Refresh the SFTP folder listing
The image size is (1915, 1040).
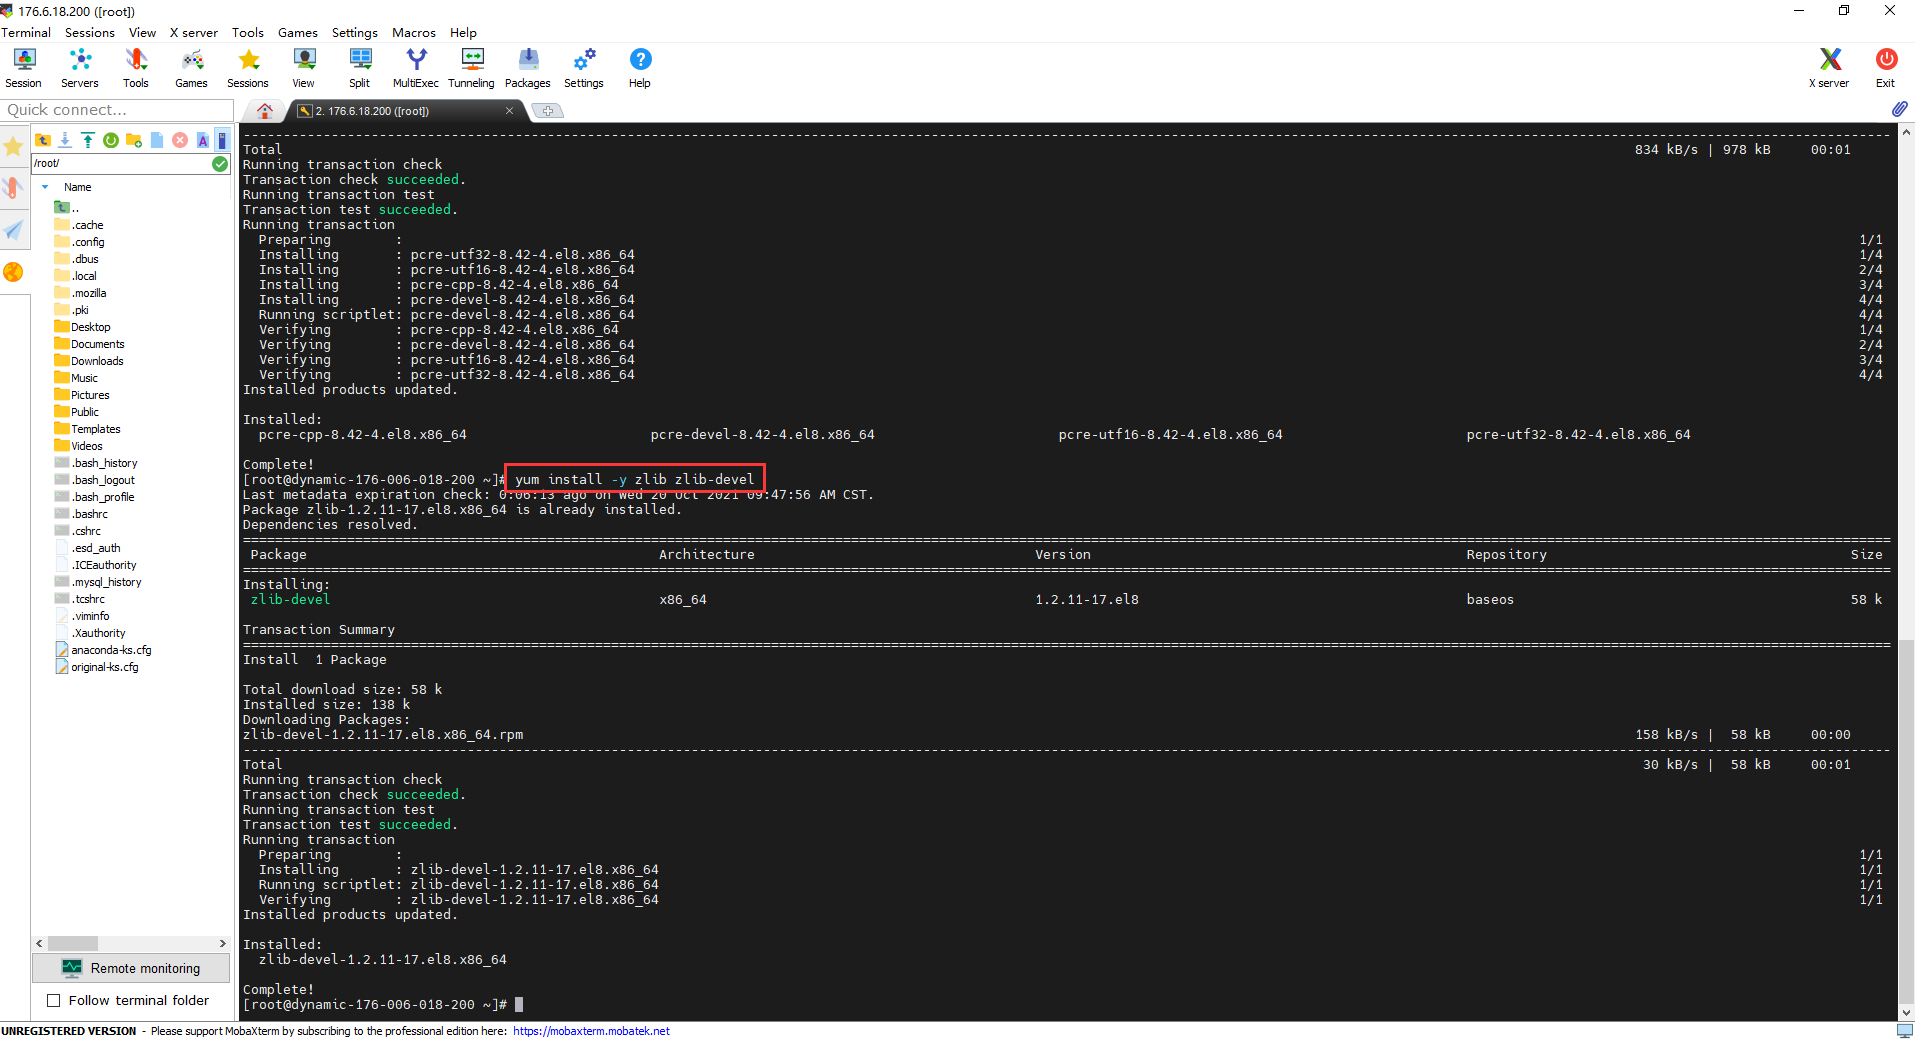[x=111, y=140]
